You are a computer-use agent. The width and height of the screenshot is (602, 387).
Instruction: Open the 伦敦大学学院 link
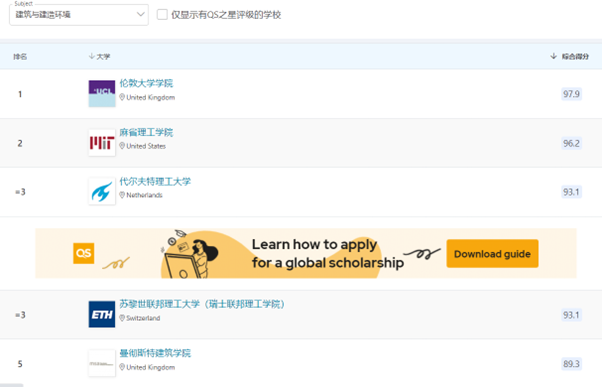(x=146, y=83)
